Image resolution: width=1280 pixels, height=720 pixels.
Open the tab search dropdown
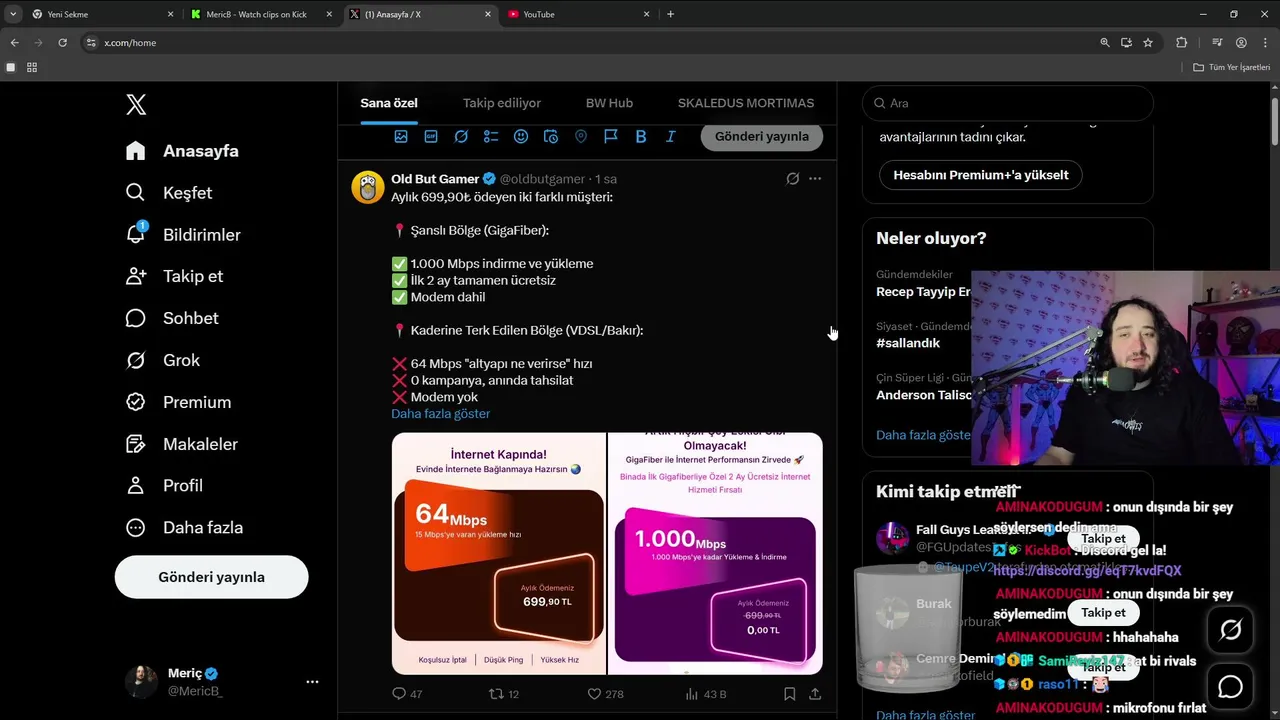tap(13, 14)
